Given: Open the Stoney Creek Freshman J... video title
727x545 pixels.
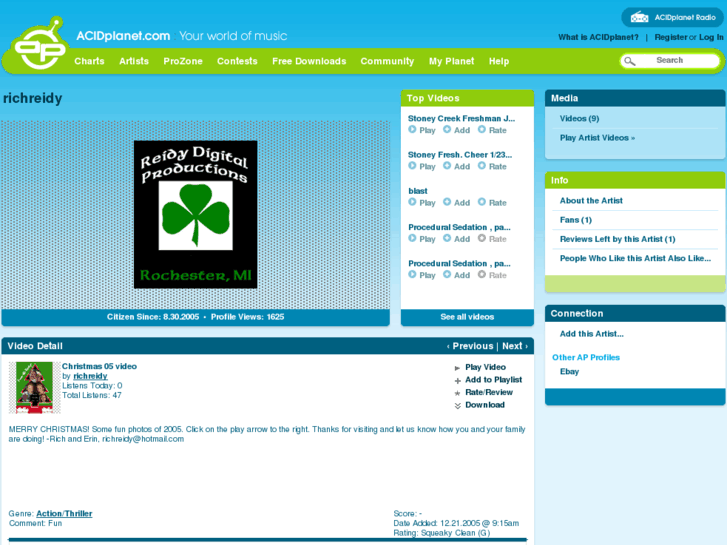Looking at the screenshot, I should tap(461, 118).
